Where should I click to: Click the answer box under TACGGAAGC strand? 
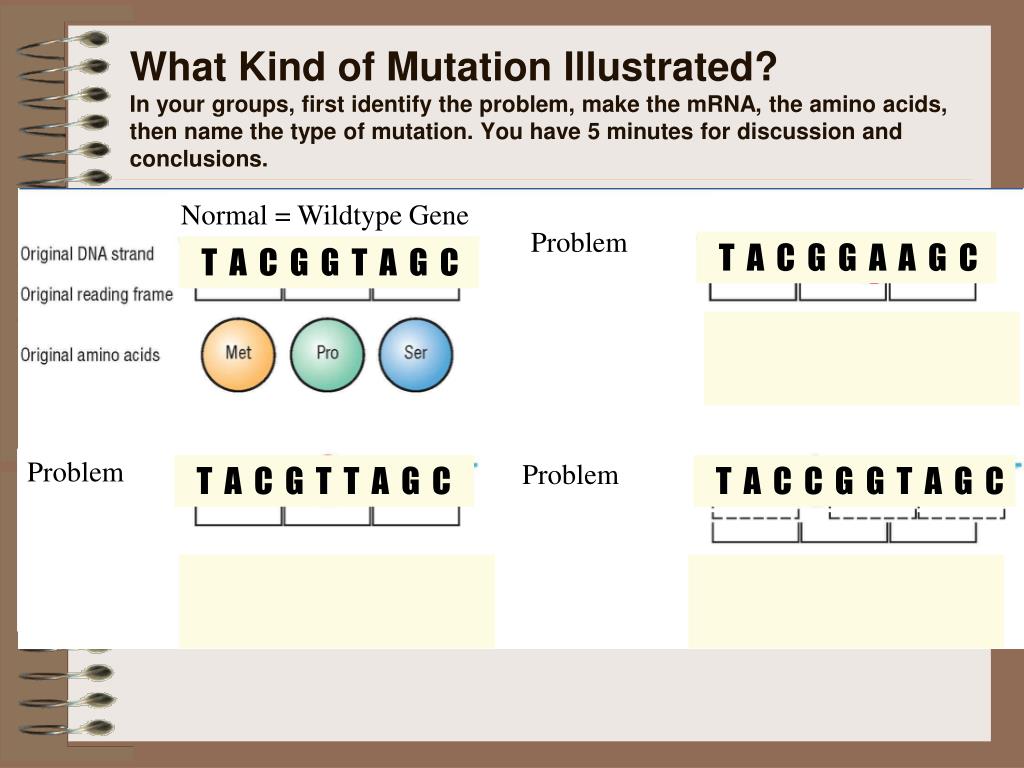click(x=861, y=359)
